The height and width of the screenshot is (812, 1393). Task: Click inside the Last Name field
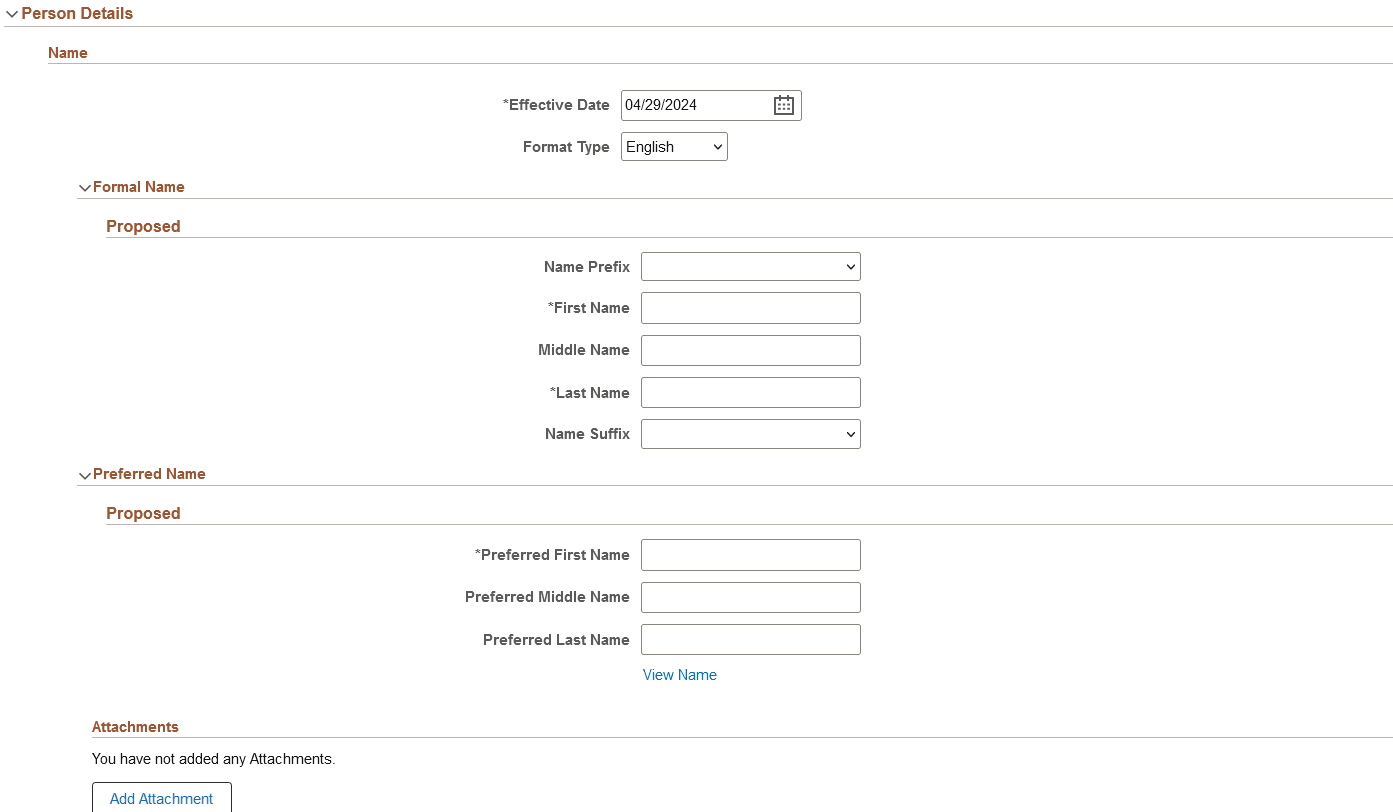pos(750,392)
